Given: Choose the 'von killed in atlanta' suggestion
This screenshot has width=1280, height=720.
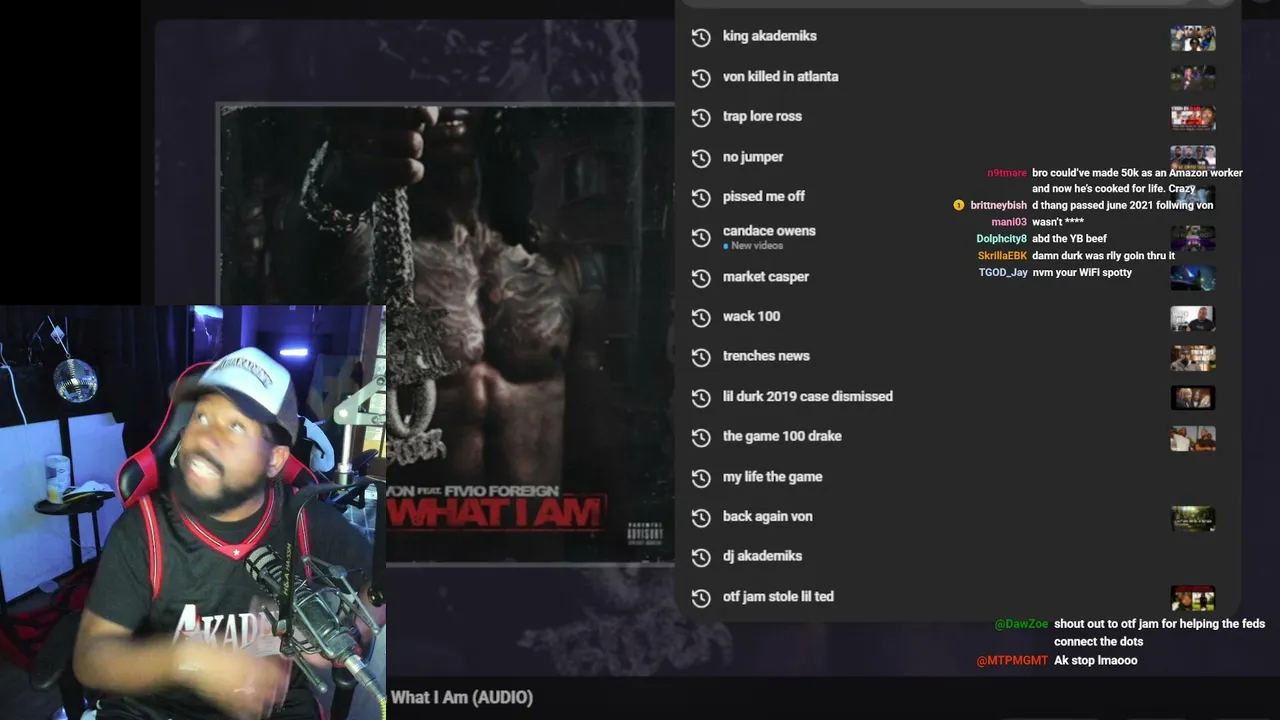Looking at the screenshot, I should 781,76.
